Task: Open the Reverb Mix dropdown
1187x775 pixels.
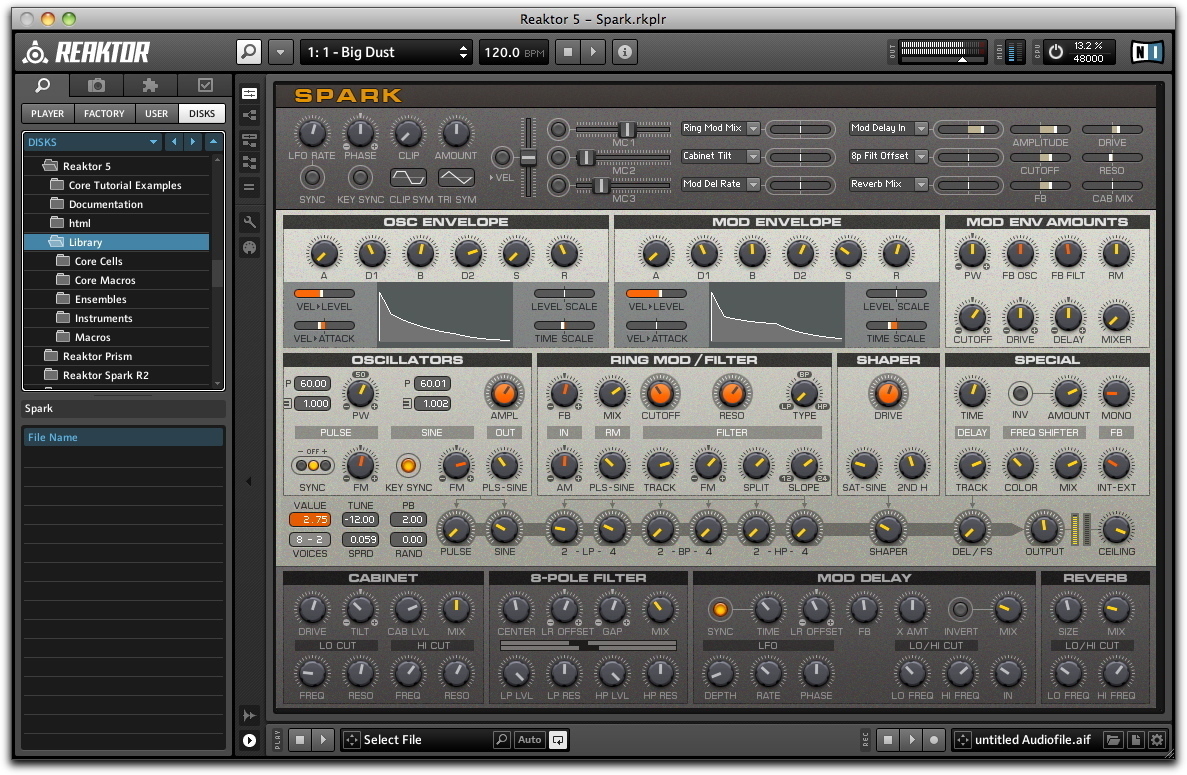Action: (x=889, y=185)
